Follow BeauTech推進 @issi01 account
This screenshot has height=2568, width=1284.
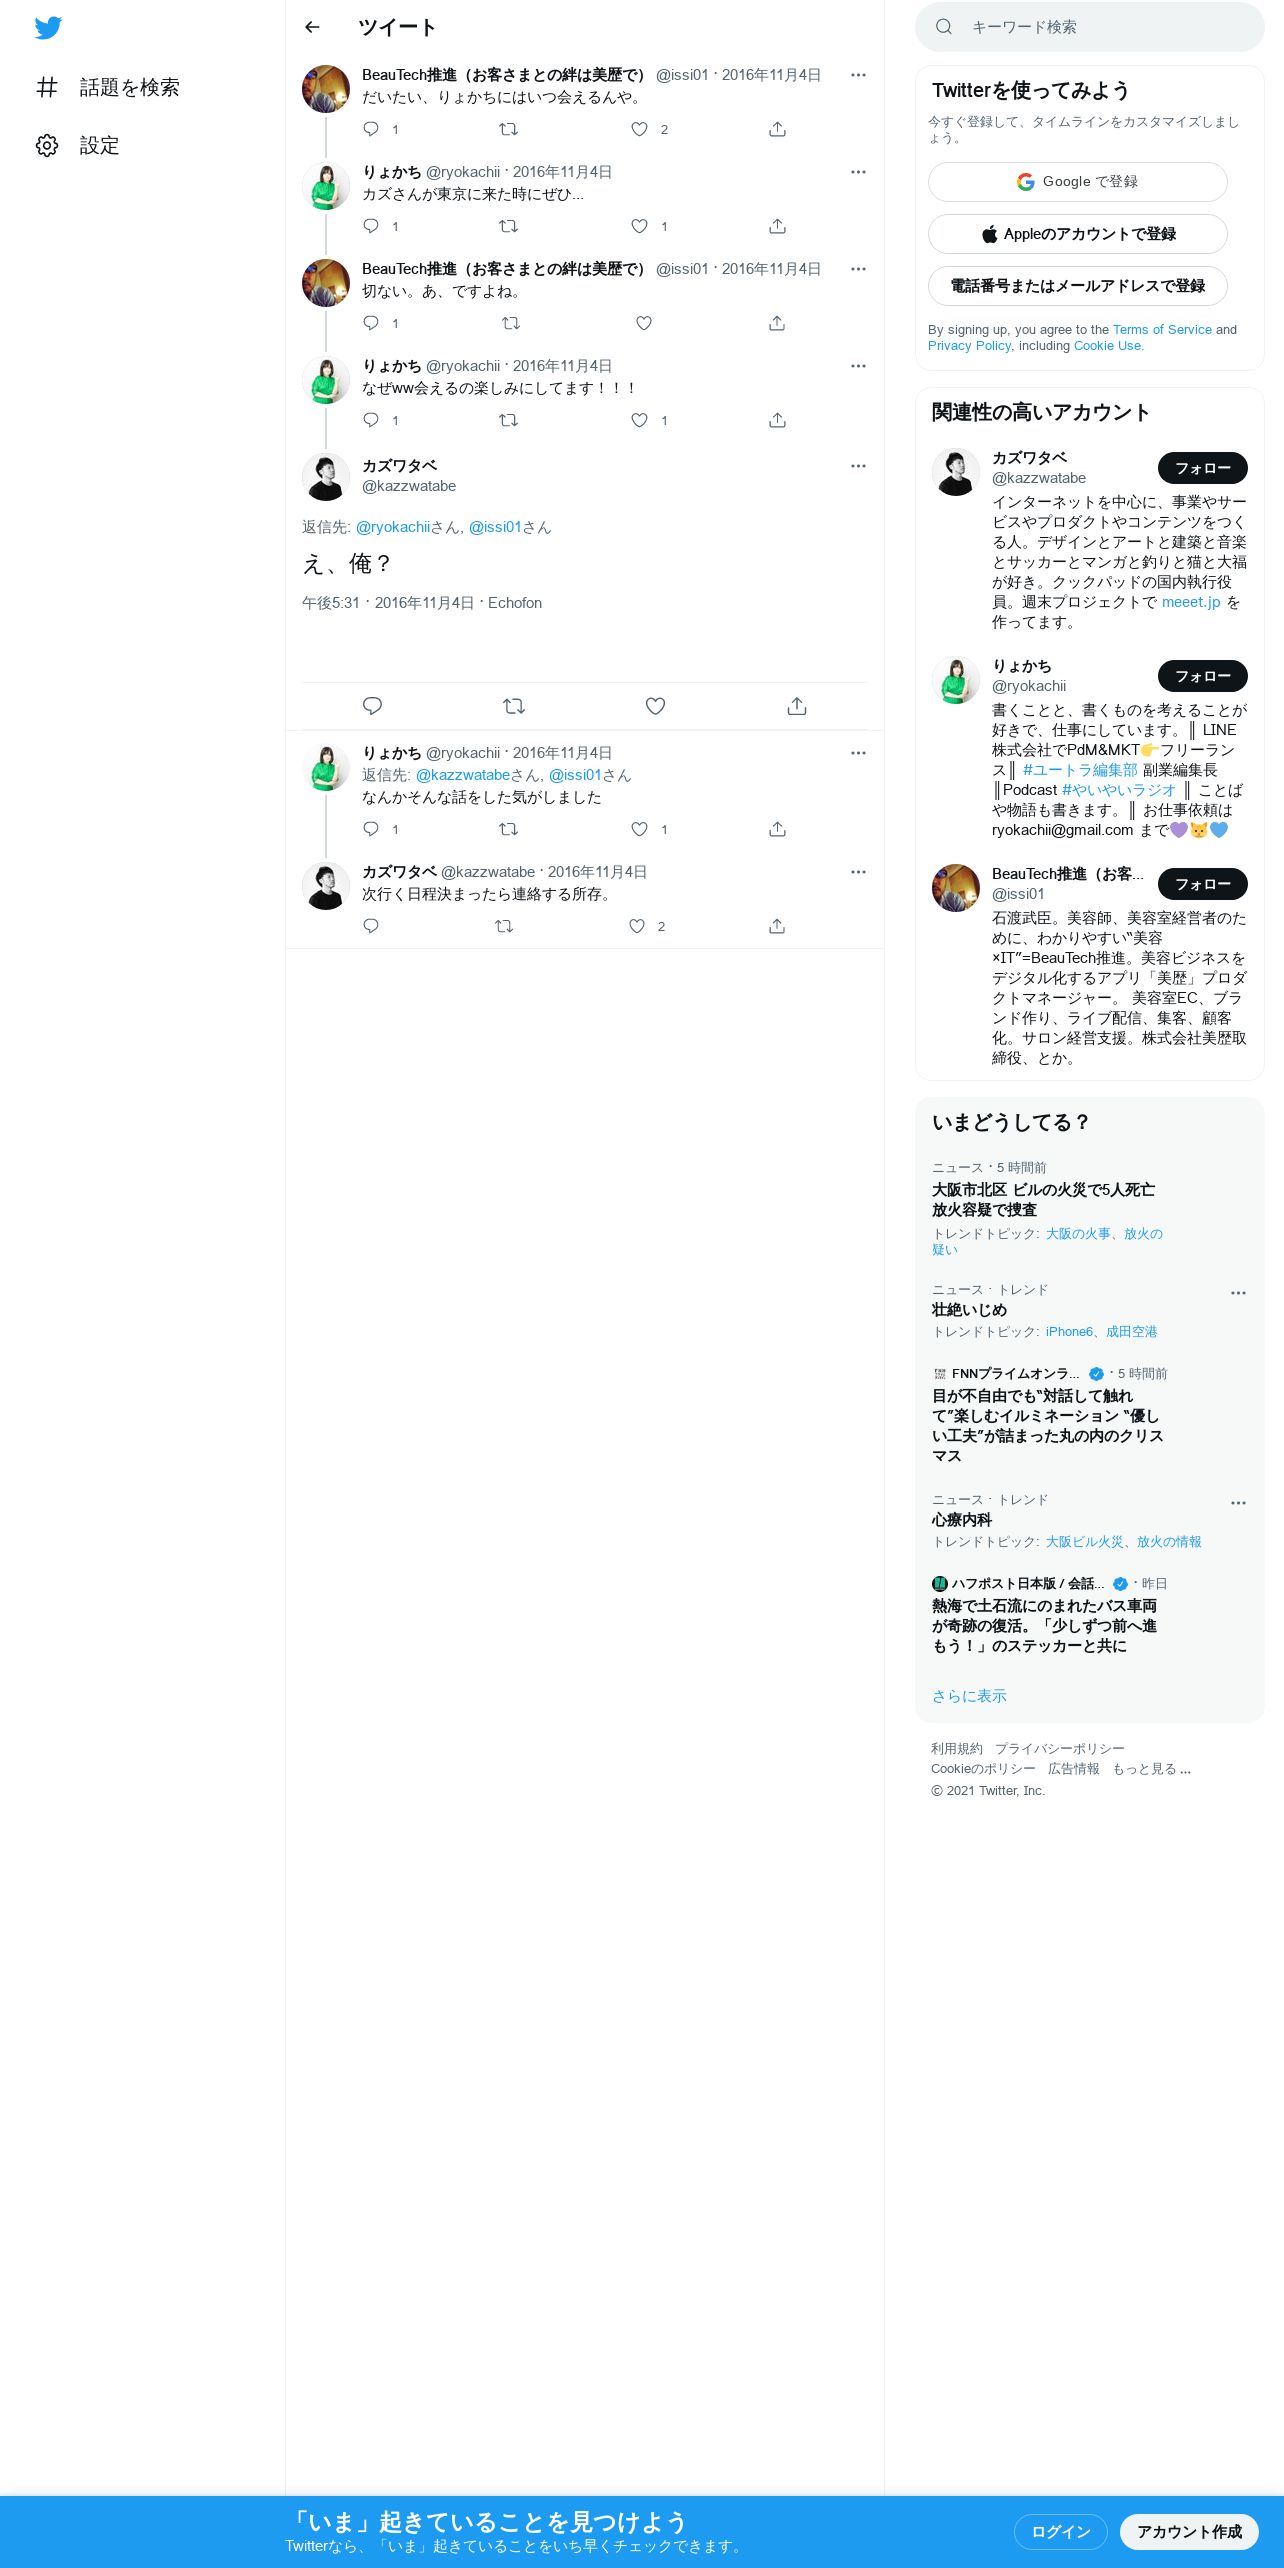(x=1203, y=884)
